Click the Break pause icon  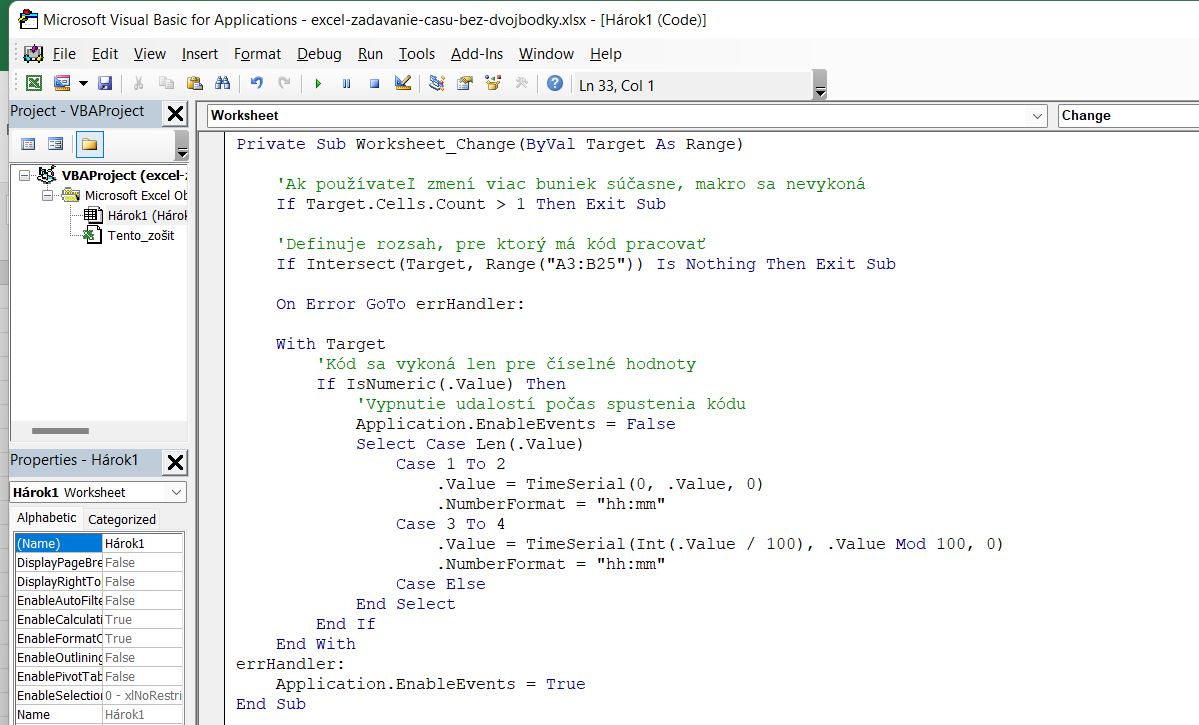346,84
